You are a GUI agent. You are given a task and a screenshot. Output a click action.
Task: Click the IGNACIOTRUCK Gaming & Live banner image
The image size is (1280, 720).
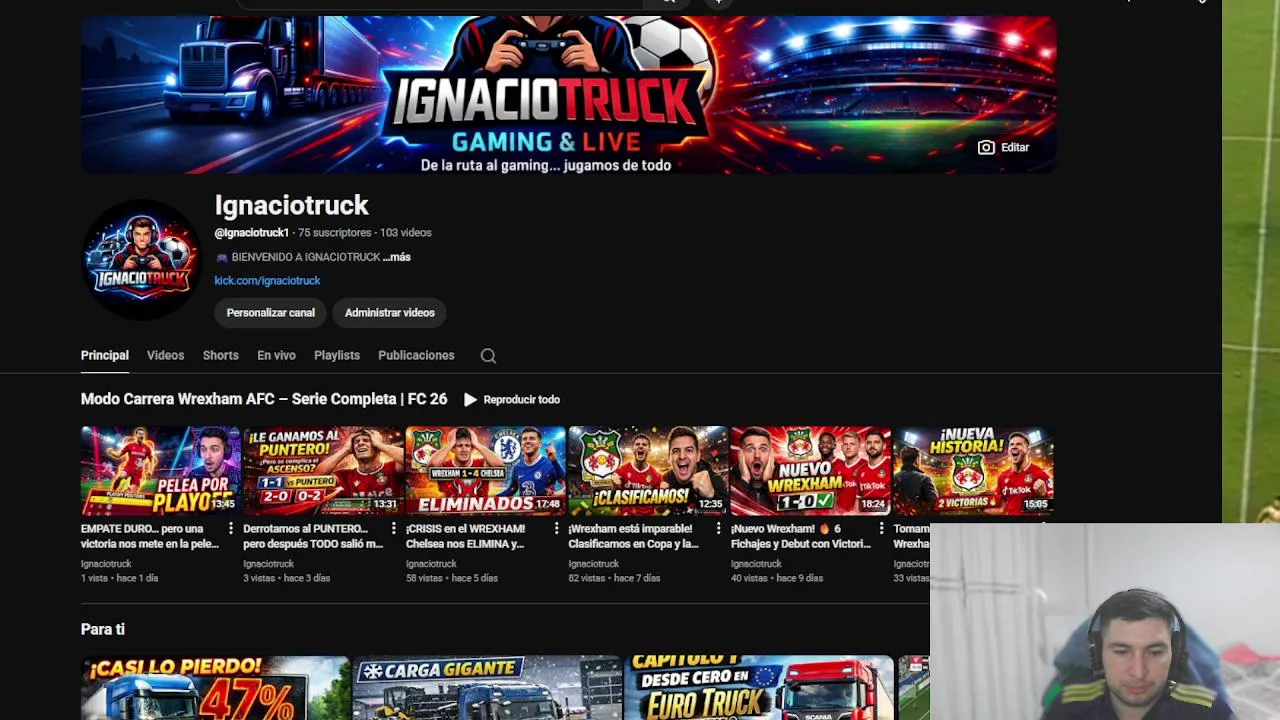point(568,95)
